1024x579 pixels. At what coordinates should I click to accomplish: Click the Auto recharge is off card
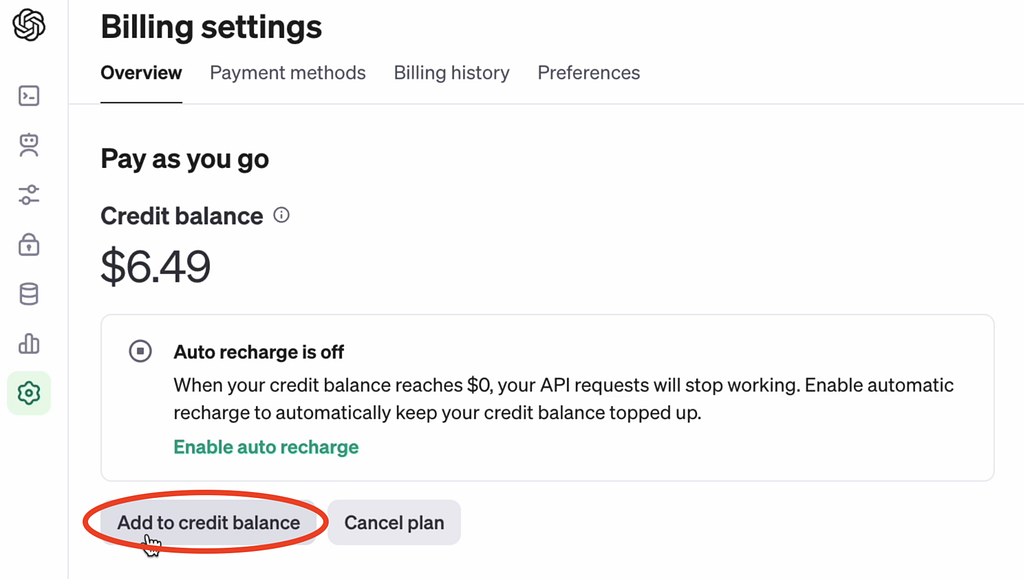(x=550, y=397)
